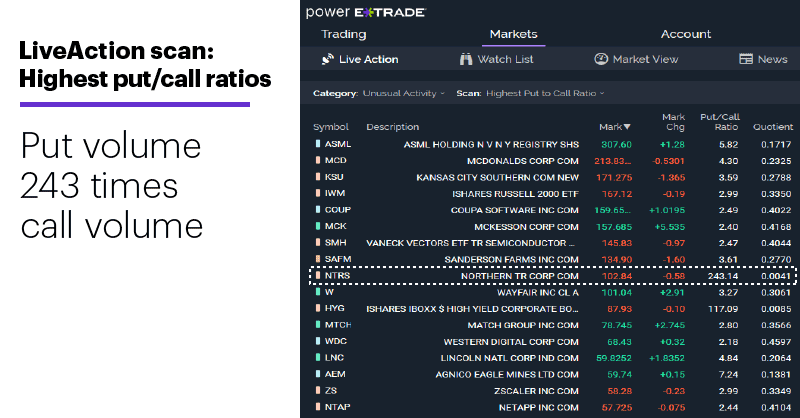
Task: Click the 0.0041 quotient value
Action: pyautogui.click(x=776, y=276)
